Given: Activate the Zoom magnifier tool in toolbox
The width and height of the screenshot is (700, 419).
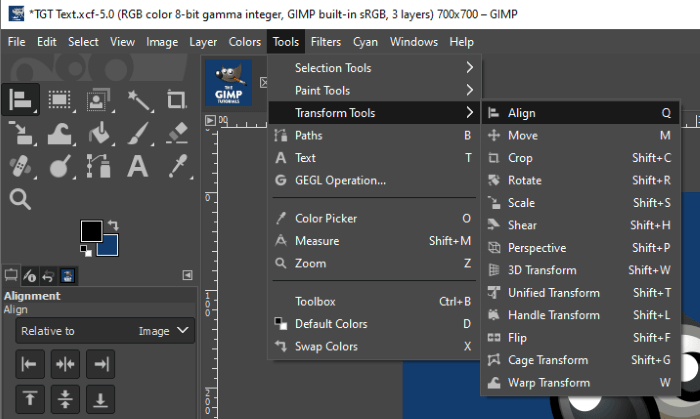Looking at the screenshot, I should coord(20,199).
